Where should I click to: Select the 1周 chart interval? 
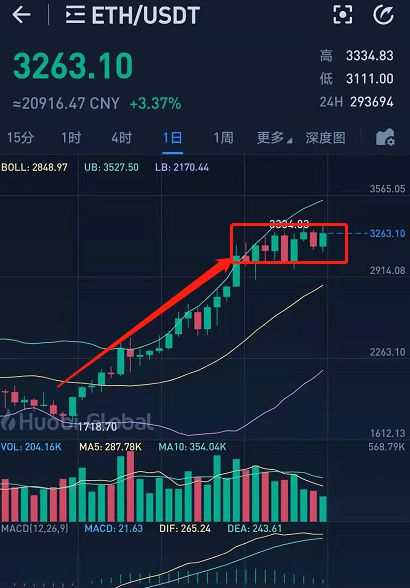pyautogui.click(x=223, y=138)
